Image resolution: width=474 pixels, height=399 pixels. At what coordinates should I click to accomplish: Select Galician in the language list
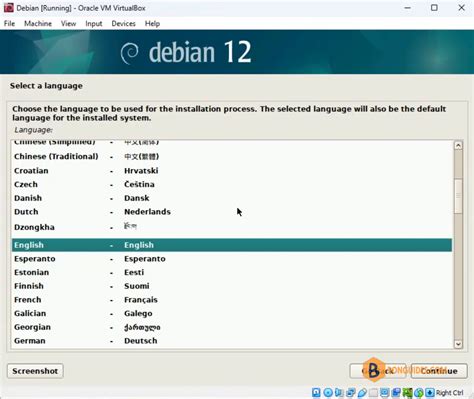[232, 313]
